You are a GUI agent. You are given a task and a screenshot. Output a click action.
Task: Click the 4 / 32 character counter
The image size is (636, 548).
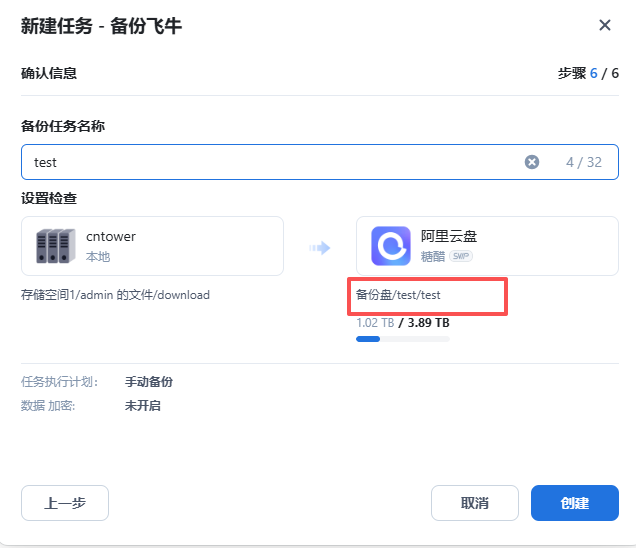point(583,162)
